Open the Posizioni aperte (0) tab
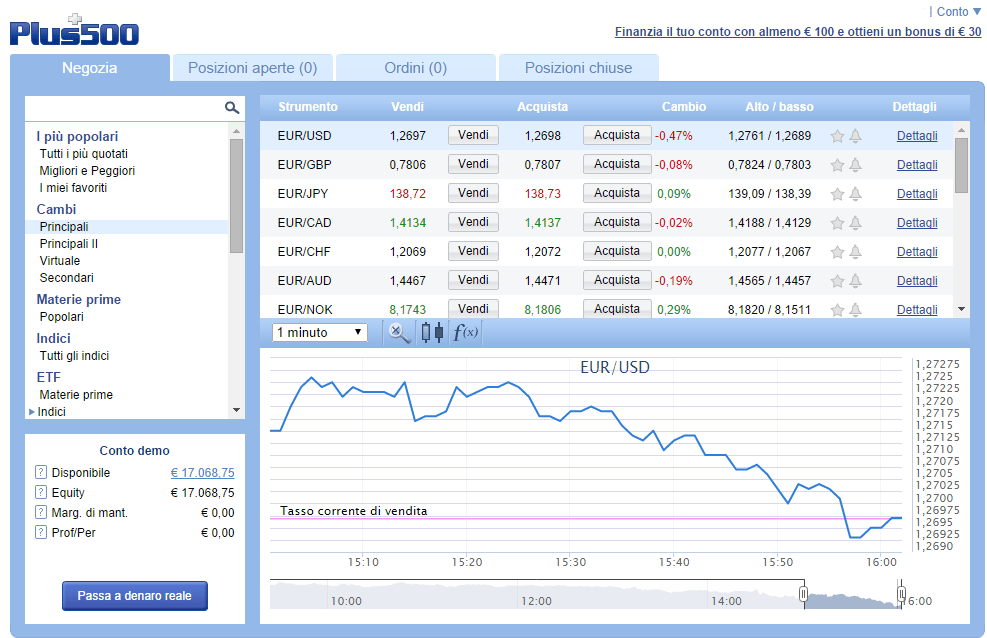This screenshot has width=987, height=638. click(252, 68)
